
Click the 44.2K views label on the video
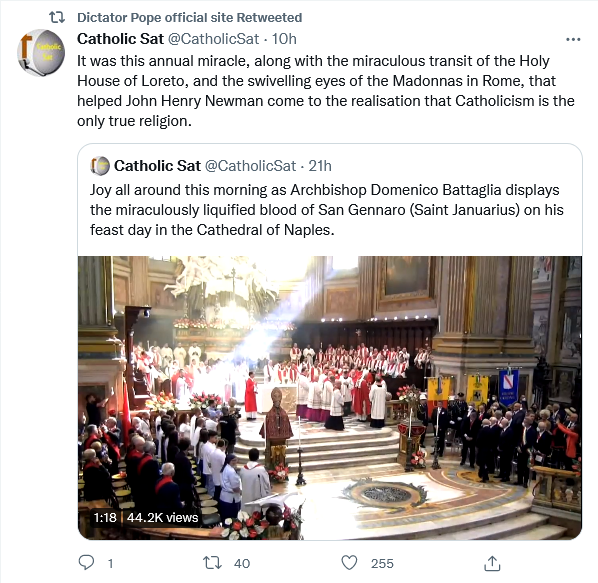(162, 517)
